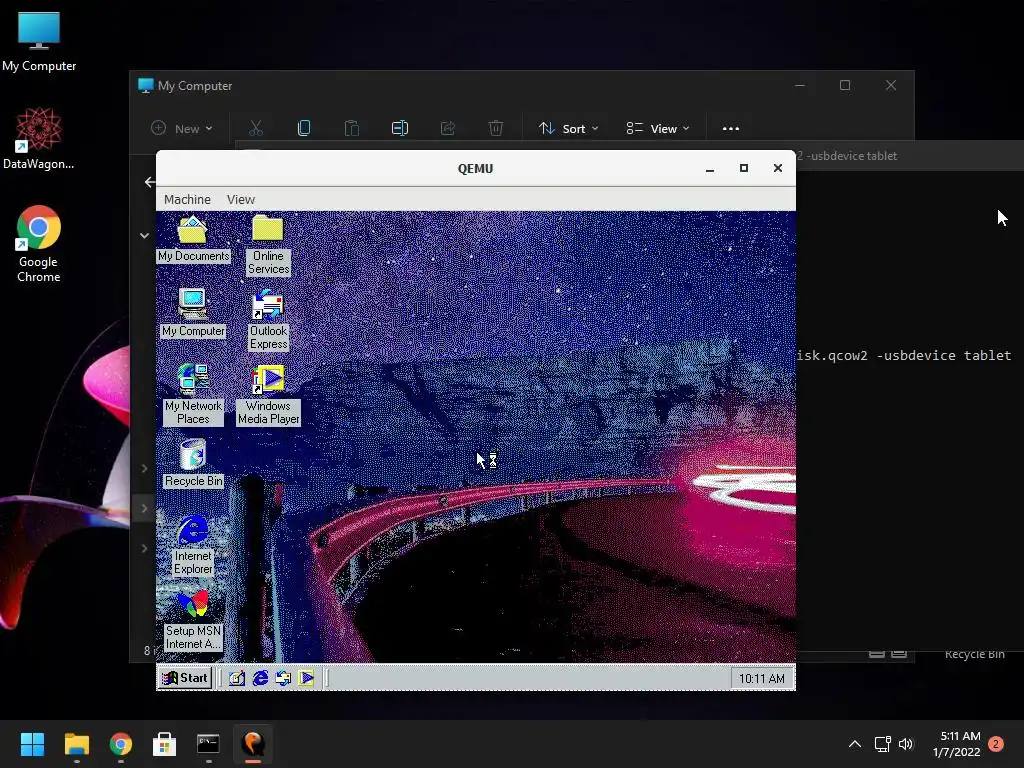Open File Explorer from host taskbar
The image size is (1024, 768).
tap(76, 744)
